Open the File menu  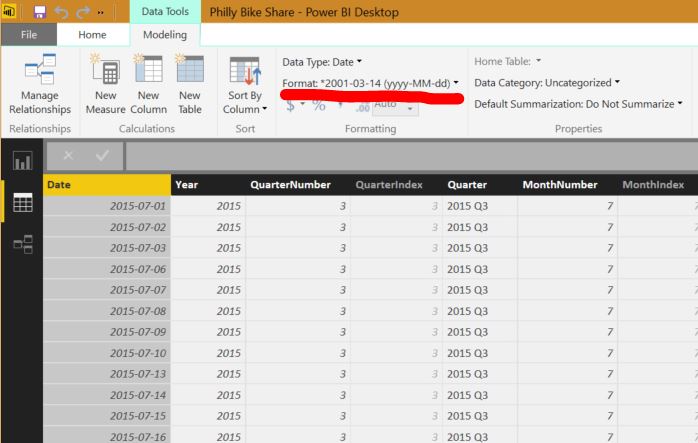[29, 35]
